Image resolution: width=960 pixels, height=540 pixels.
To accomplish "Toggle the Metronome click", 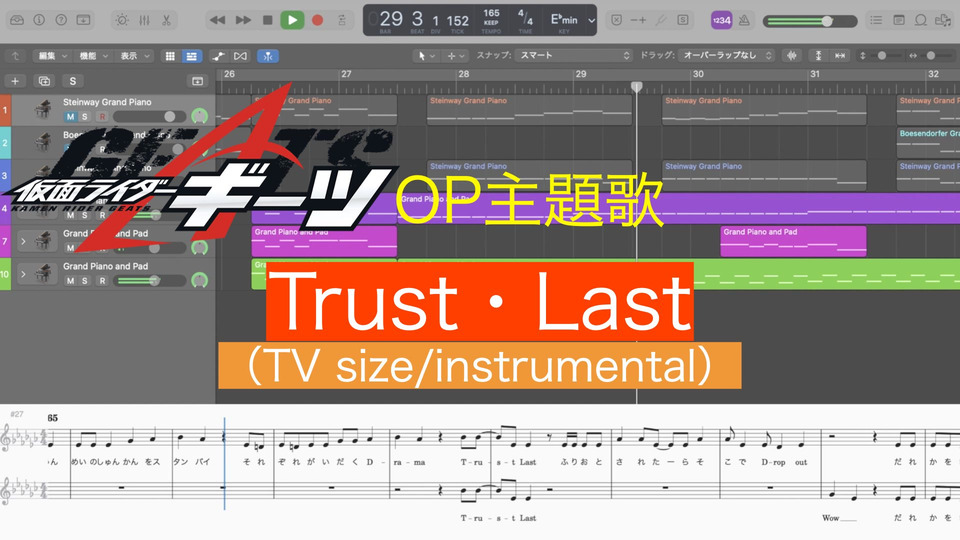I will pos(744,20).
